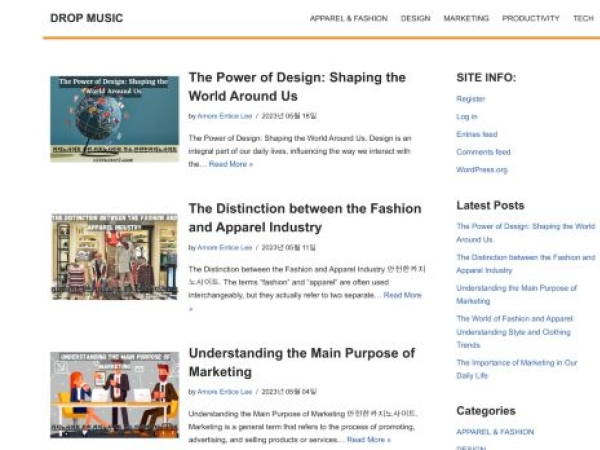Click the Log in link in sidebar
This screenshot has height=450, width=600.
click(466, 117)
